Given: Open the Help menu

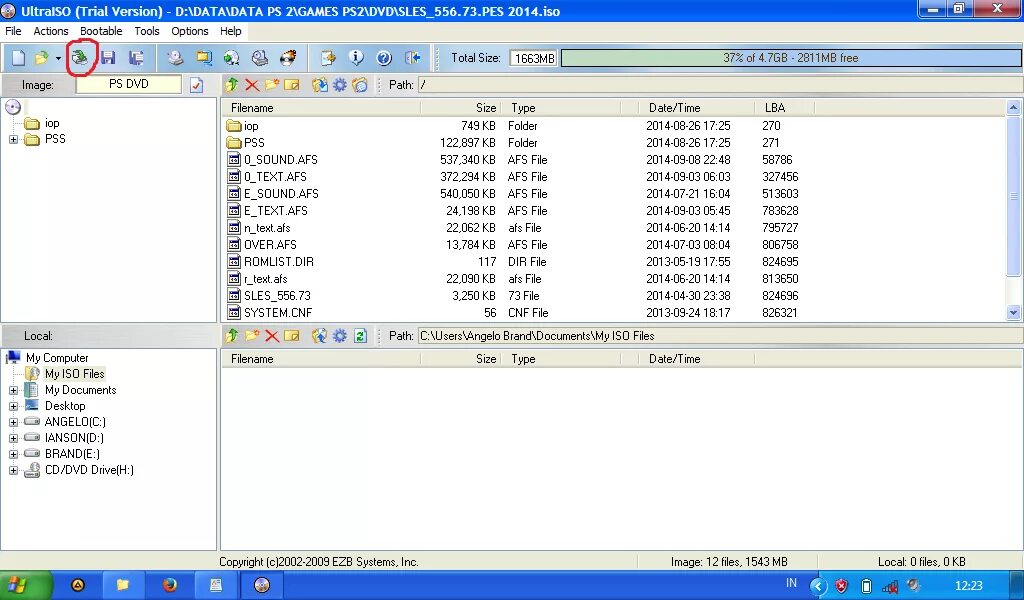Looking at the screenshot, I should click(x=231, y=31).
